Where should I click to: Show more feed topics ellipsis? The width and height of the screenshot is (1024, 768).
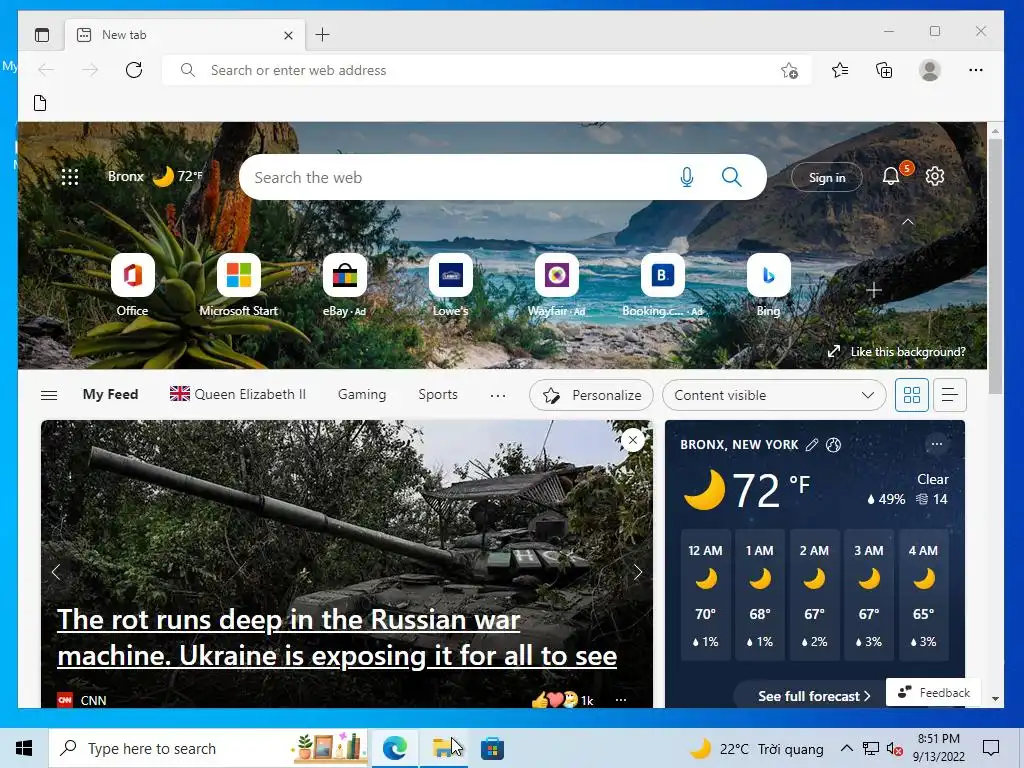(x=498, y=395)
